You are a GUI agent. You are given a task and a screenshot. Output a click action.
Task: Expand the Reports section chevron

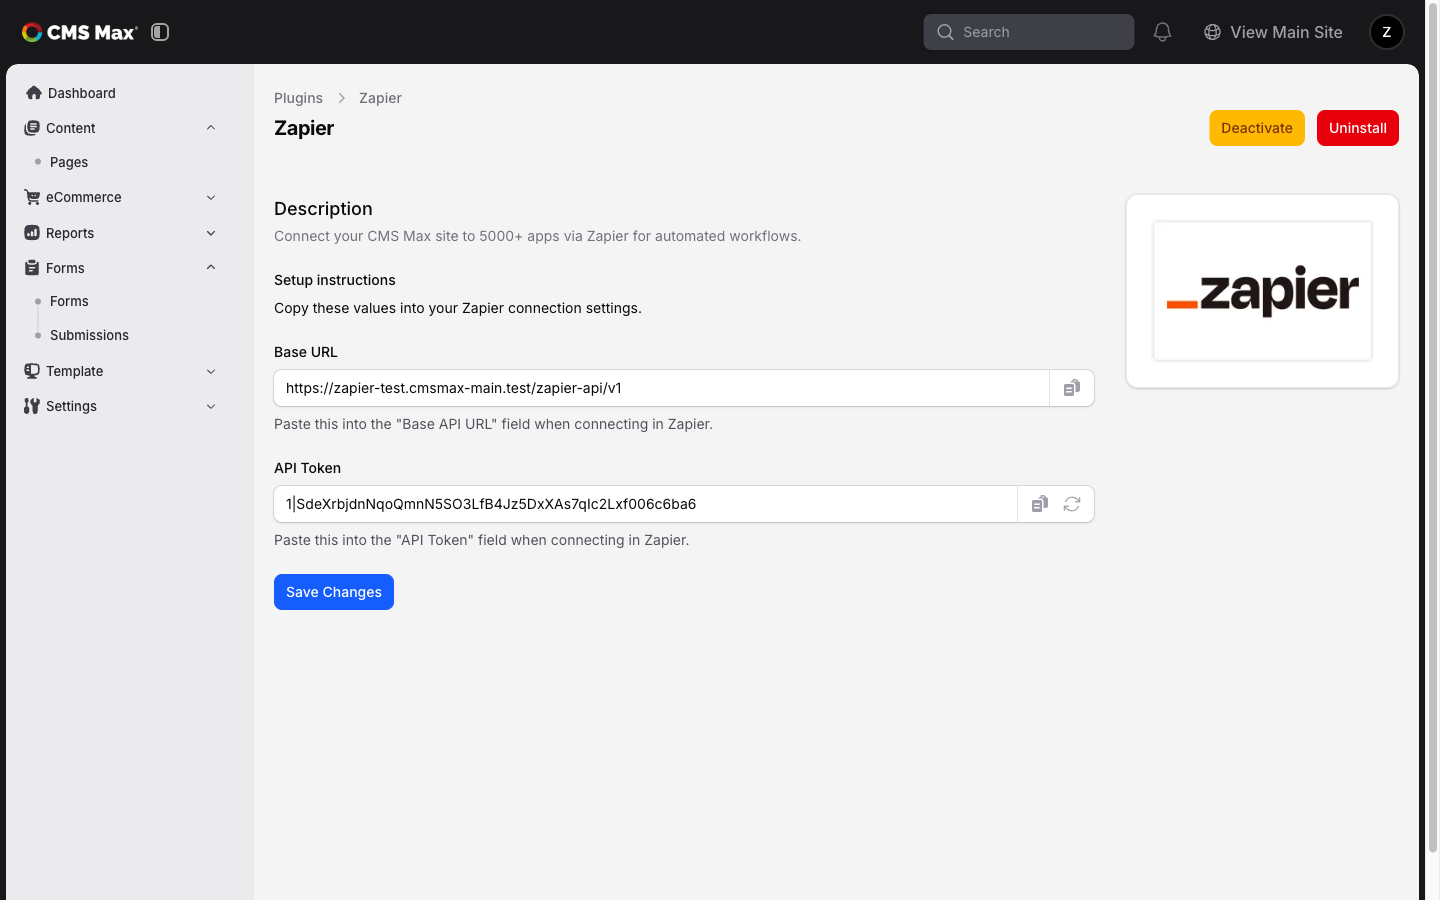tap(211, 233)
